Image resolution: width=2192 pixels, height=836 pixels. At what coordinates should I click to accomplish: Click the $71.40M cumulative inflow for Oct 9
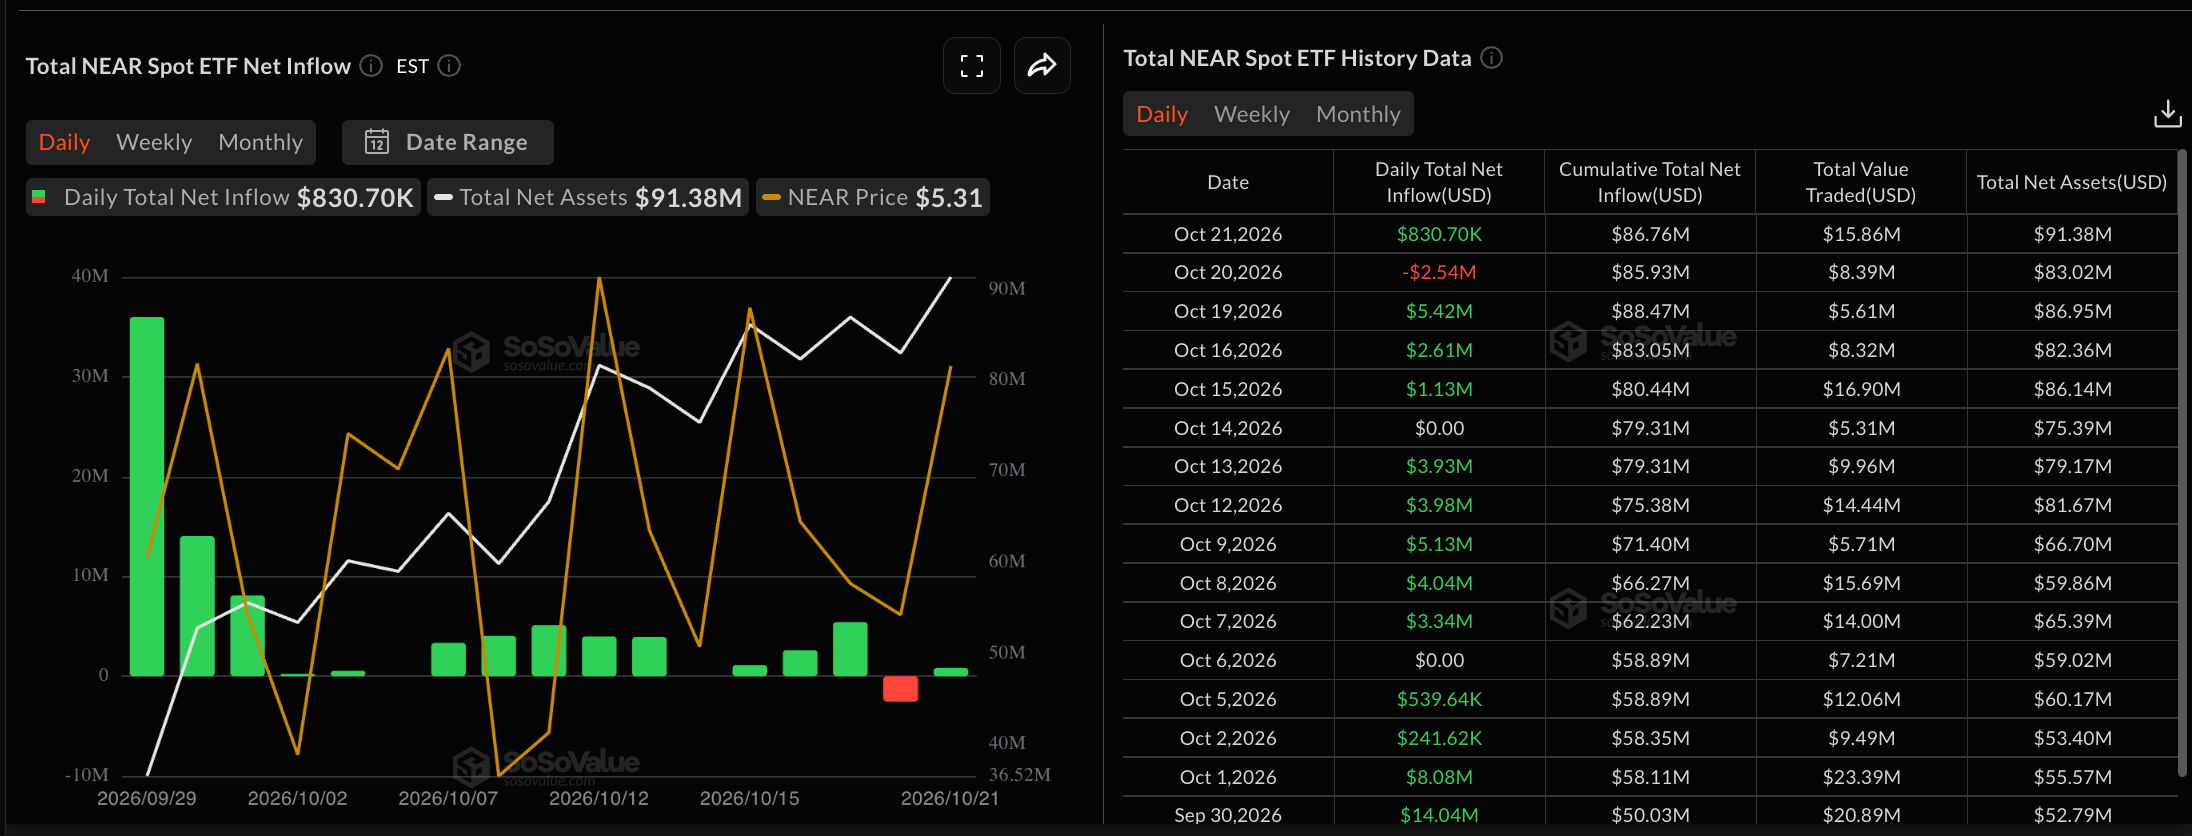click(1650, 544)
